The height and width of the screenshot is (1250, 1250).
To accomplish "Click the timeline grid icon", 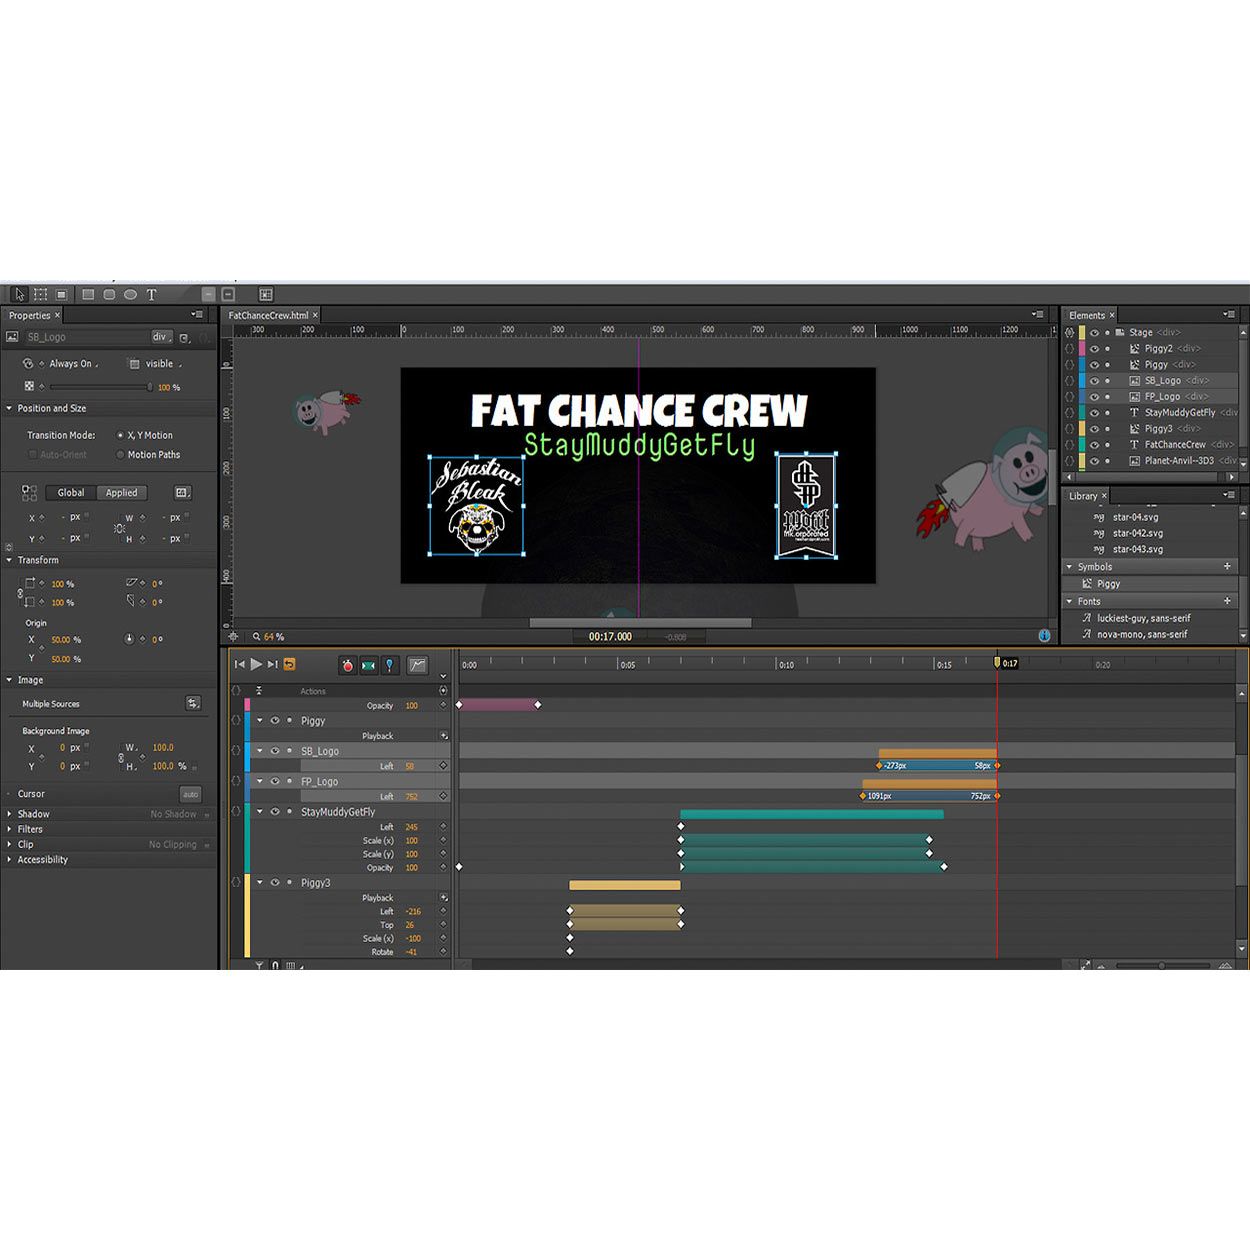I will point(291,965).
